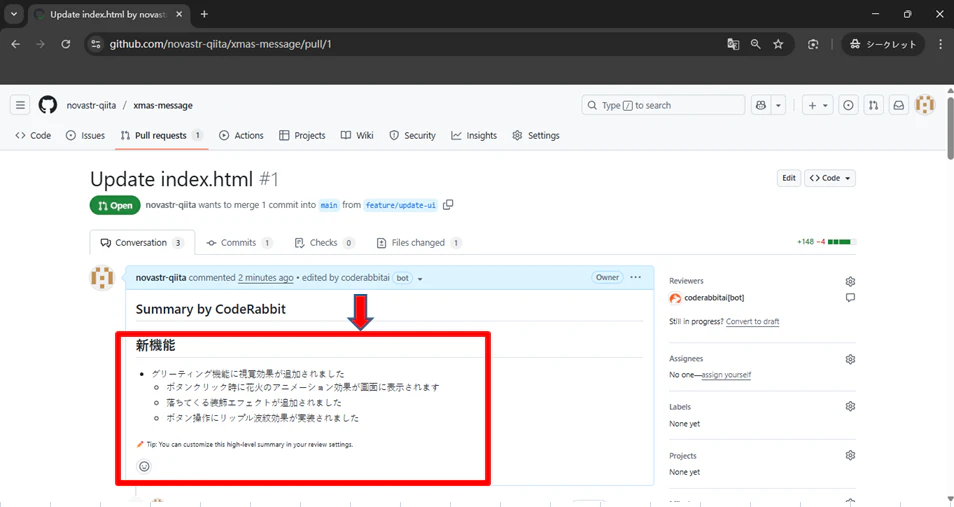
Task: Open the Insights tab
Action: click(474, 135)
